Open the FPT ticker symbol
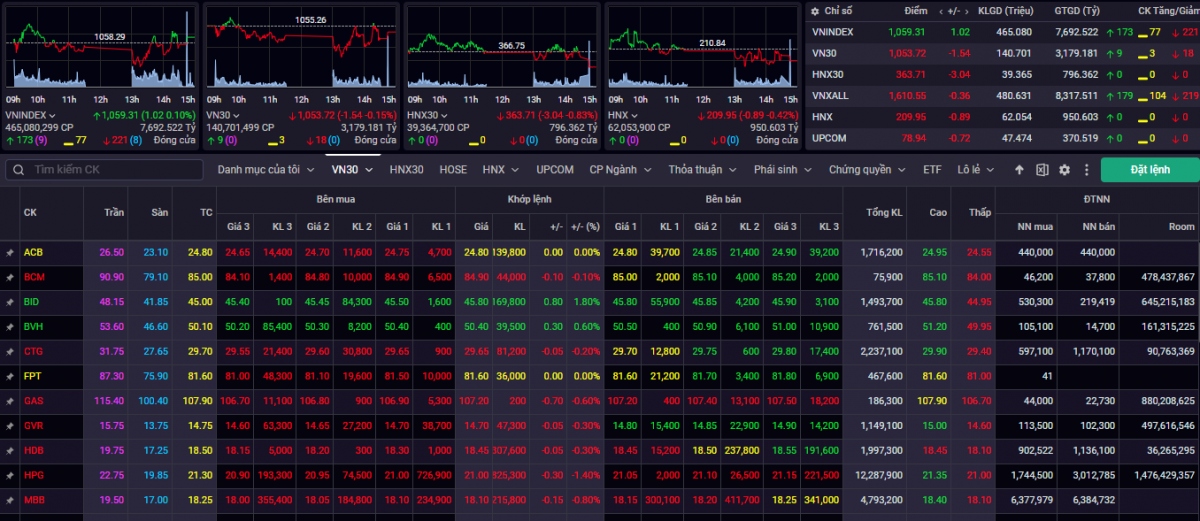The height and width of the screenshot is (521, 1200). click(33, 376)
